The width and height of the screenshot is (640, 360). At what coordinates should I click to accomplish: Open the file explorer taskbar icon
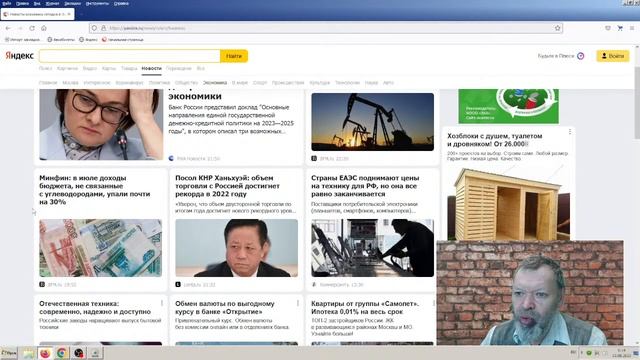pyautogui.click(x=28, y=353)
